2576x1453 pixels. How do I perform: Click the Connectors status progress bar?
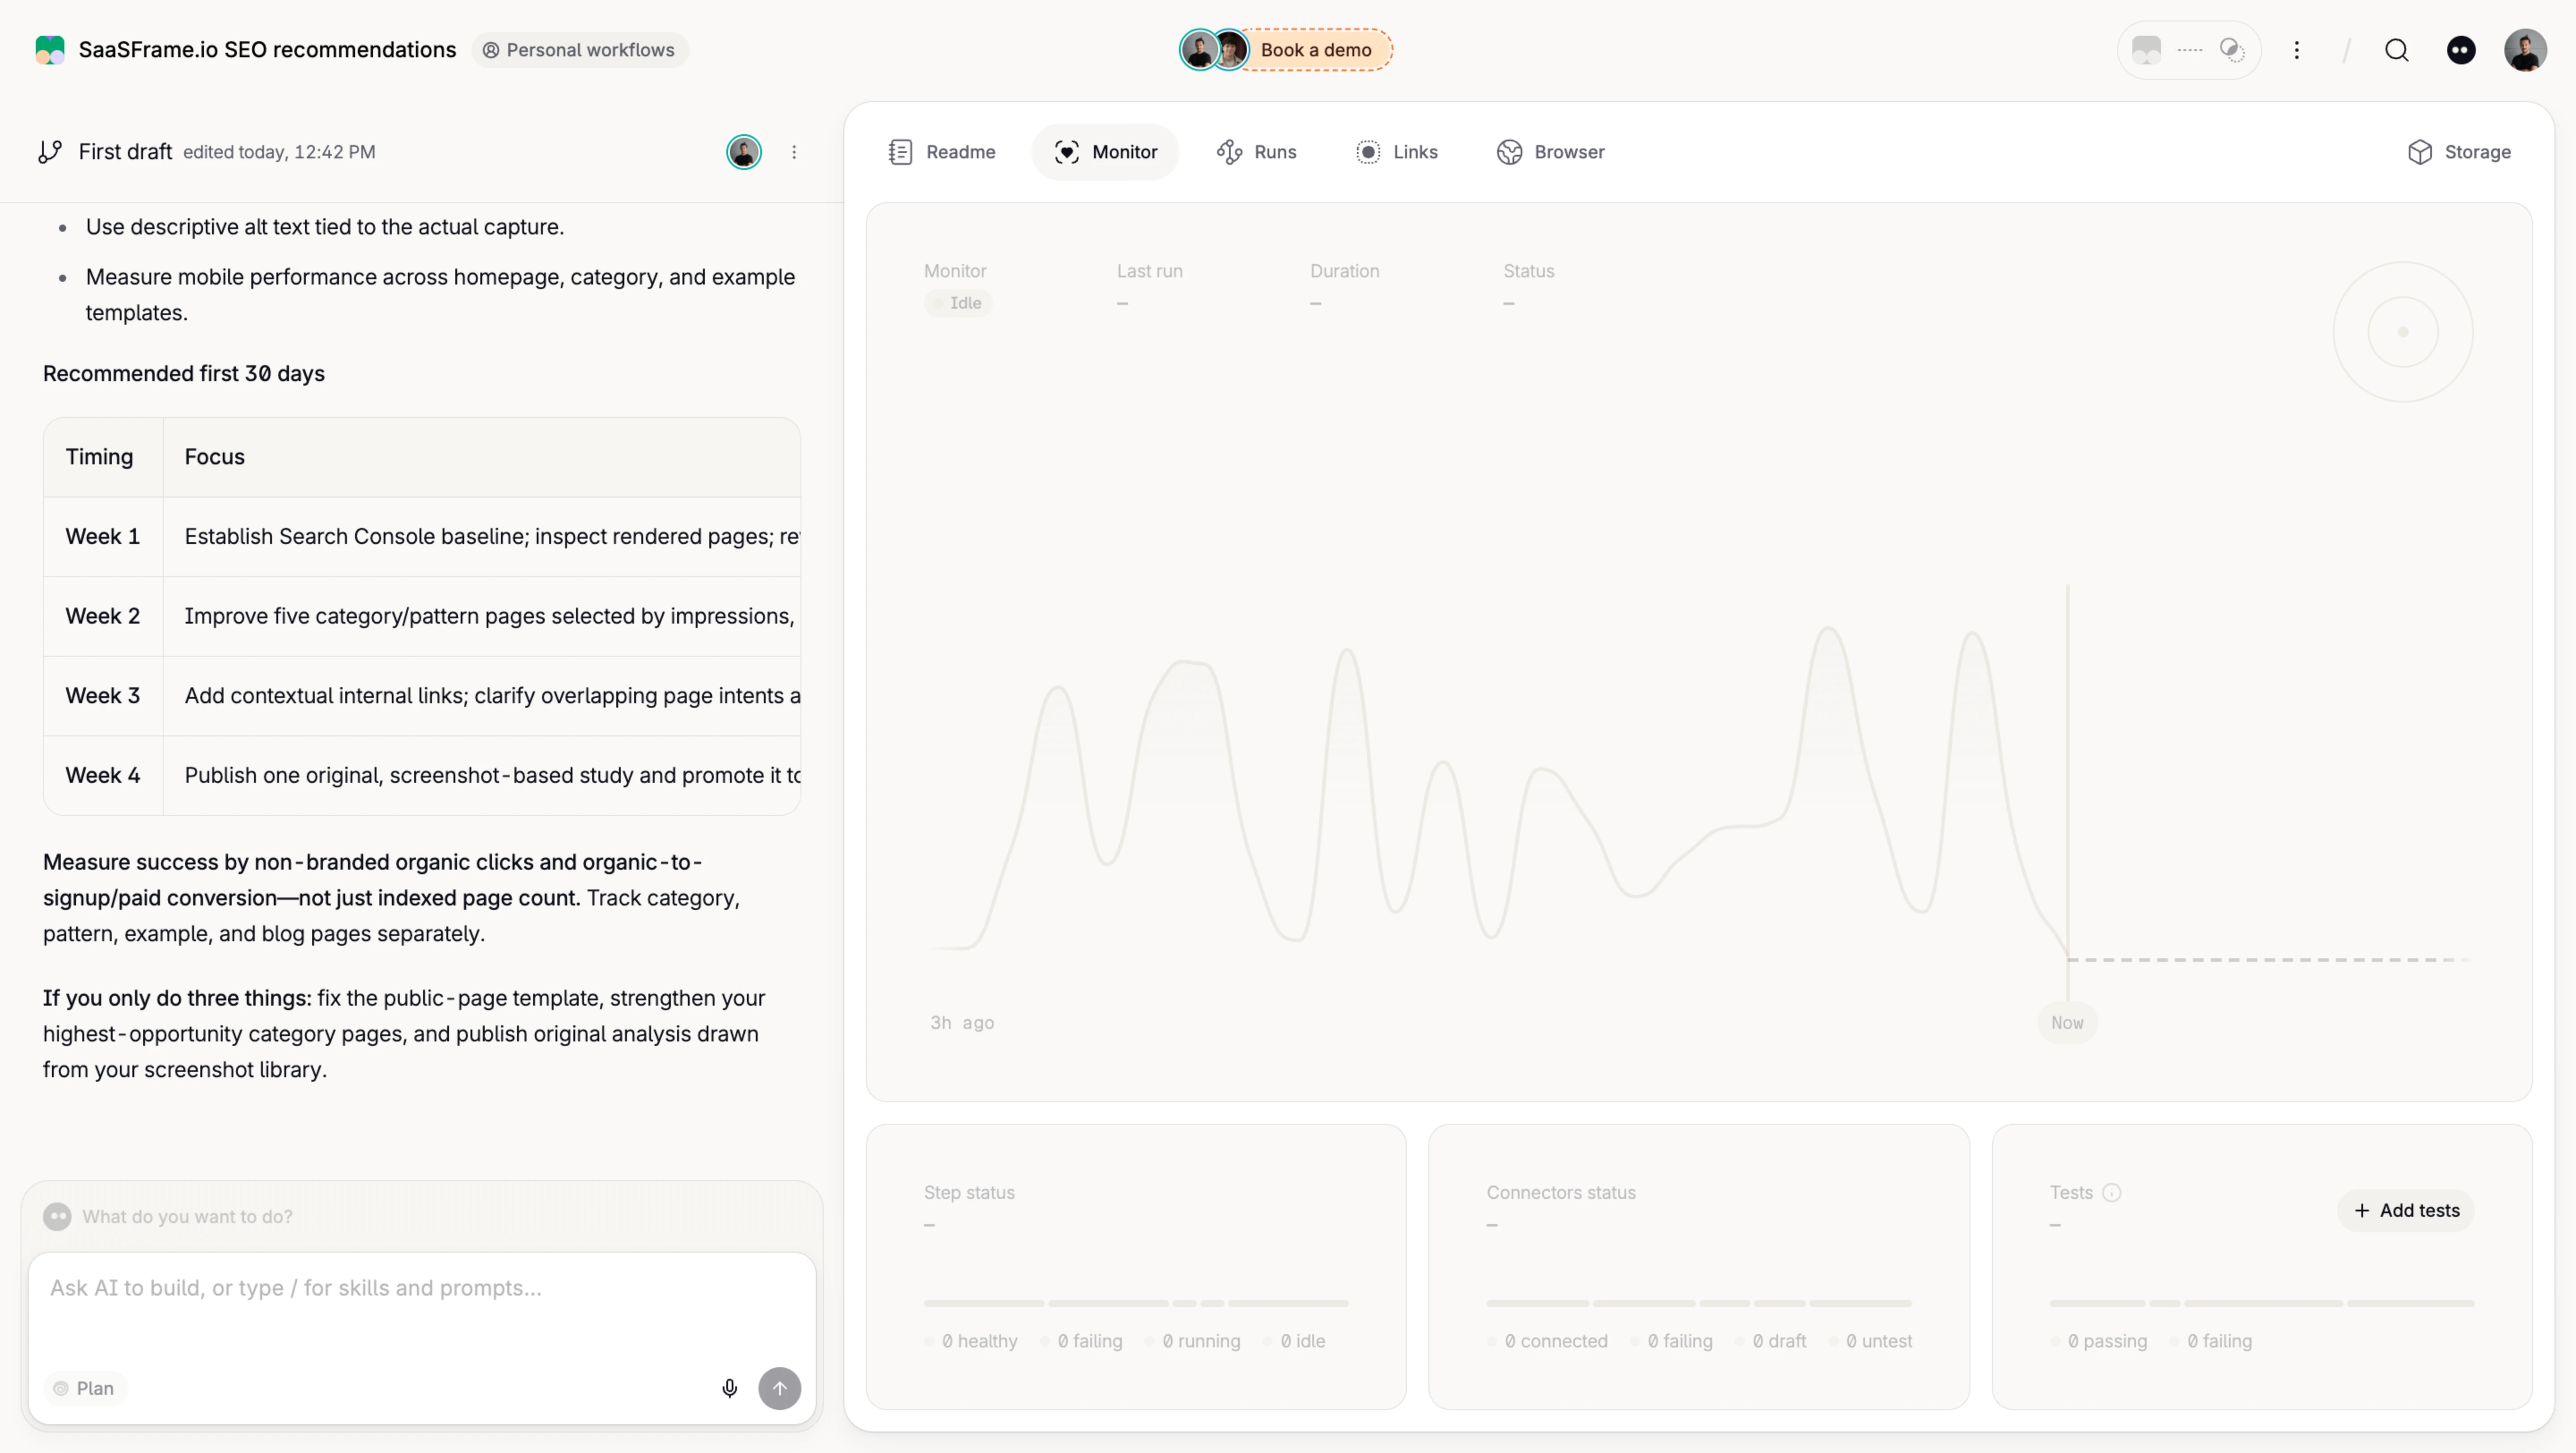1699,1303
